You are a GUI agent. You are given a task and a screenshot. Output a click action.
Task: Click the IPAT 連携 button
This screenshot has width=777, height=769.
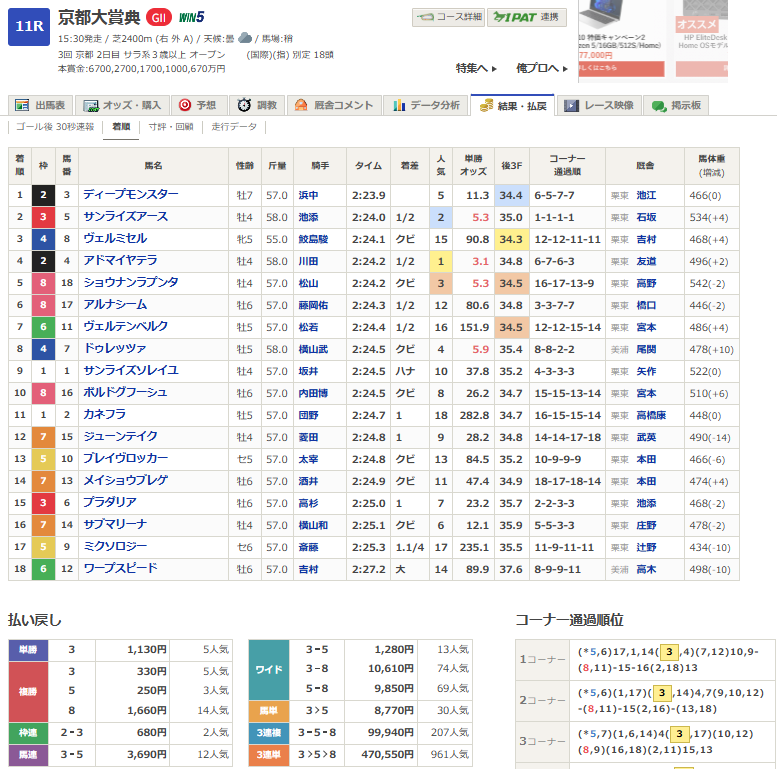tap(526, 17)
